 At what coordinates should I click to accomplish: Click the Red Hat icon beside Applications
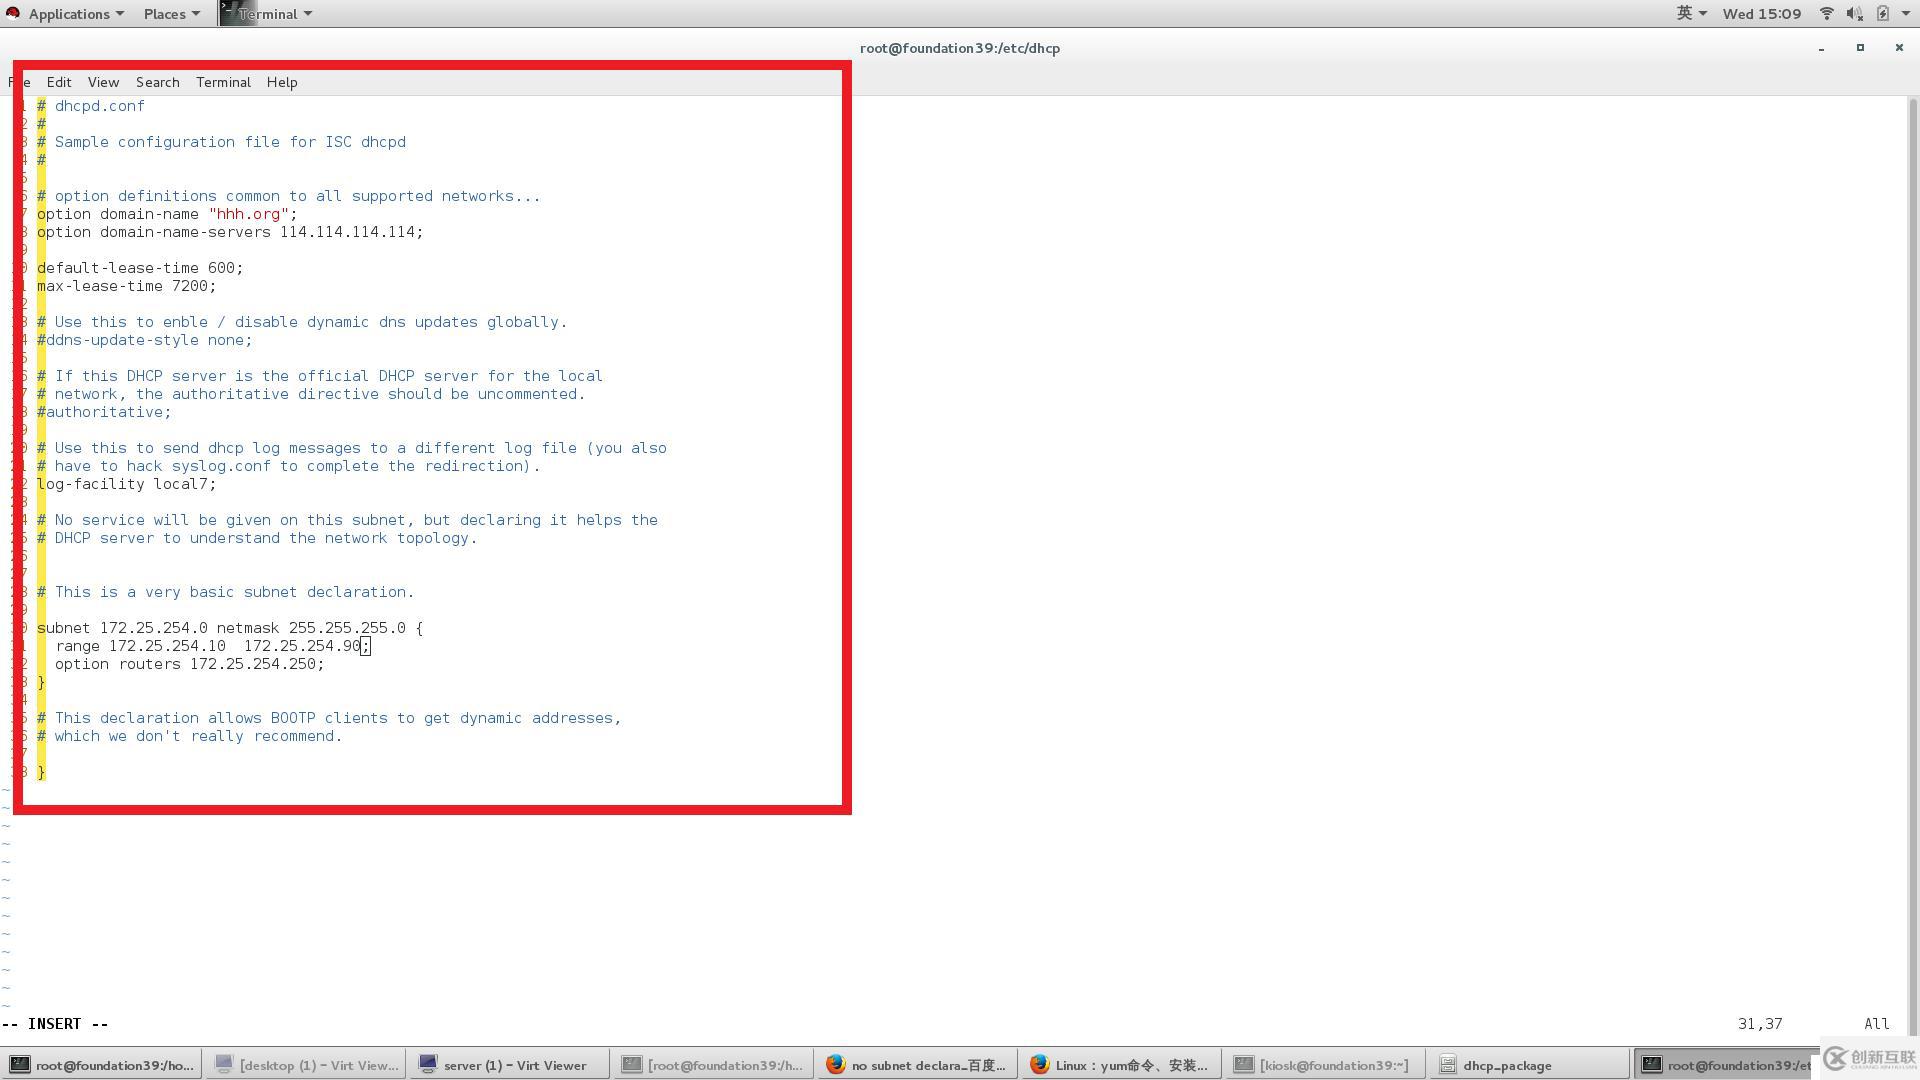click(12, 13)
